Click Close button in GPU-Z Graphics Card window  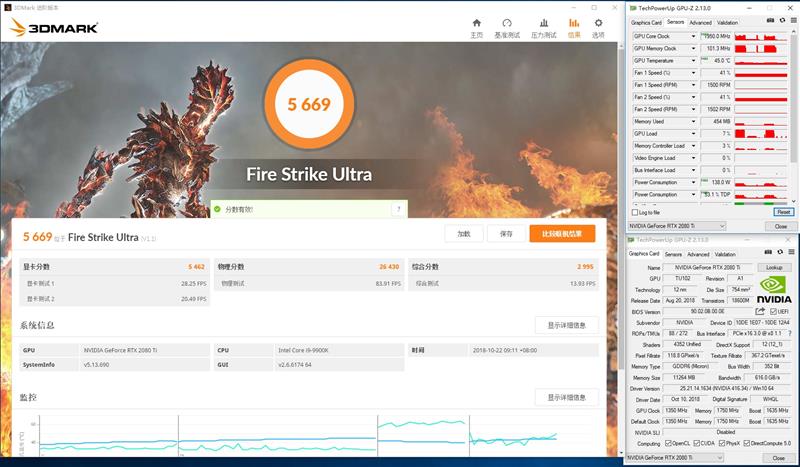778,458
